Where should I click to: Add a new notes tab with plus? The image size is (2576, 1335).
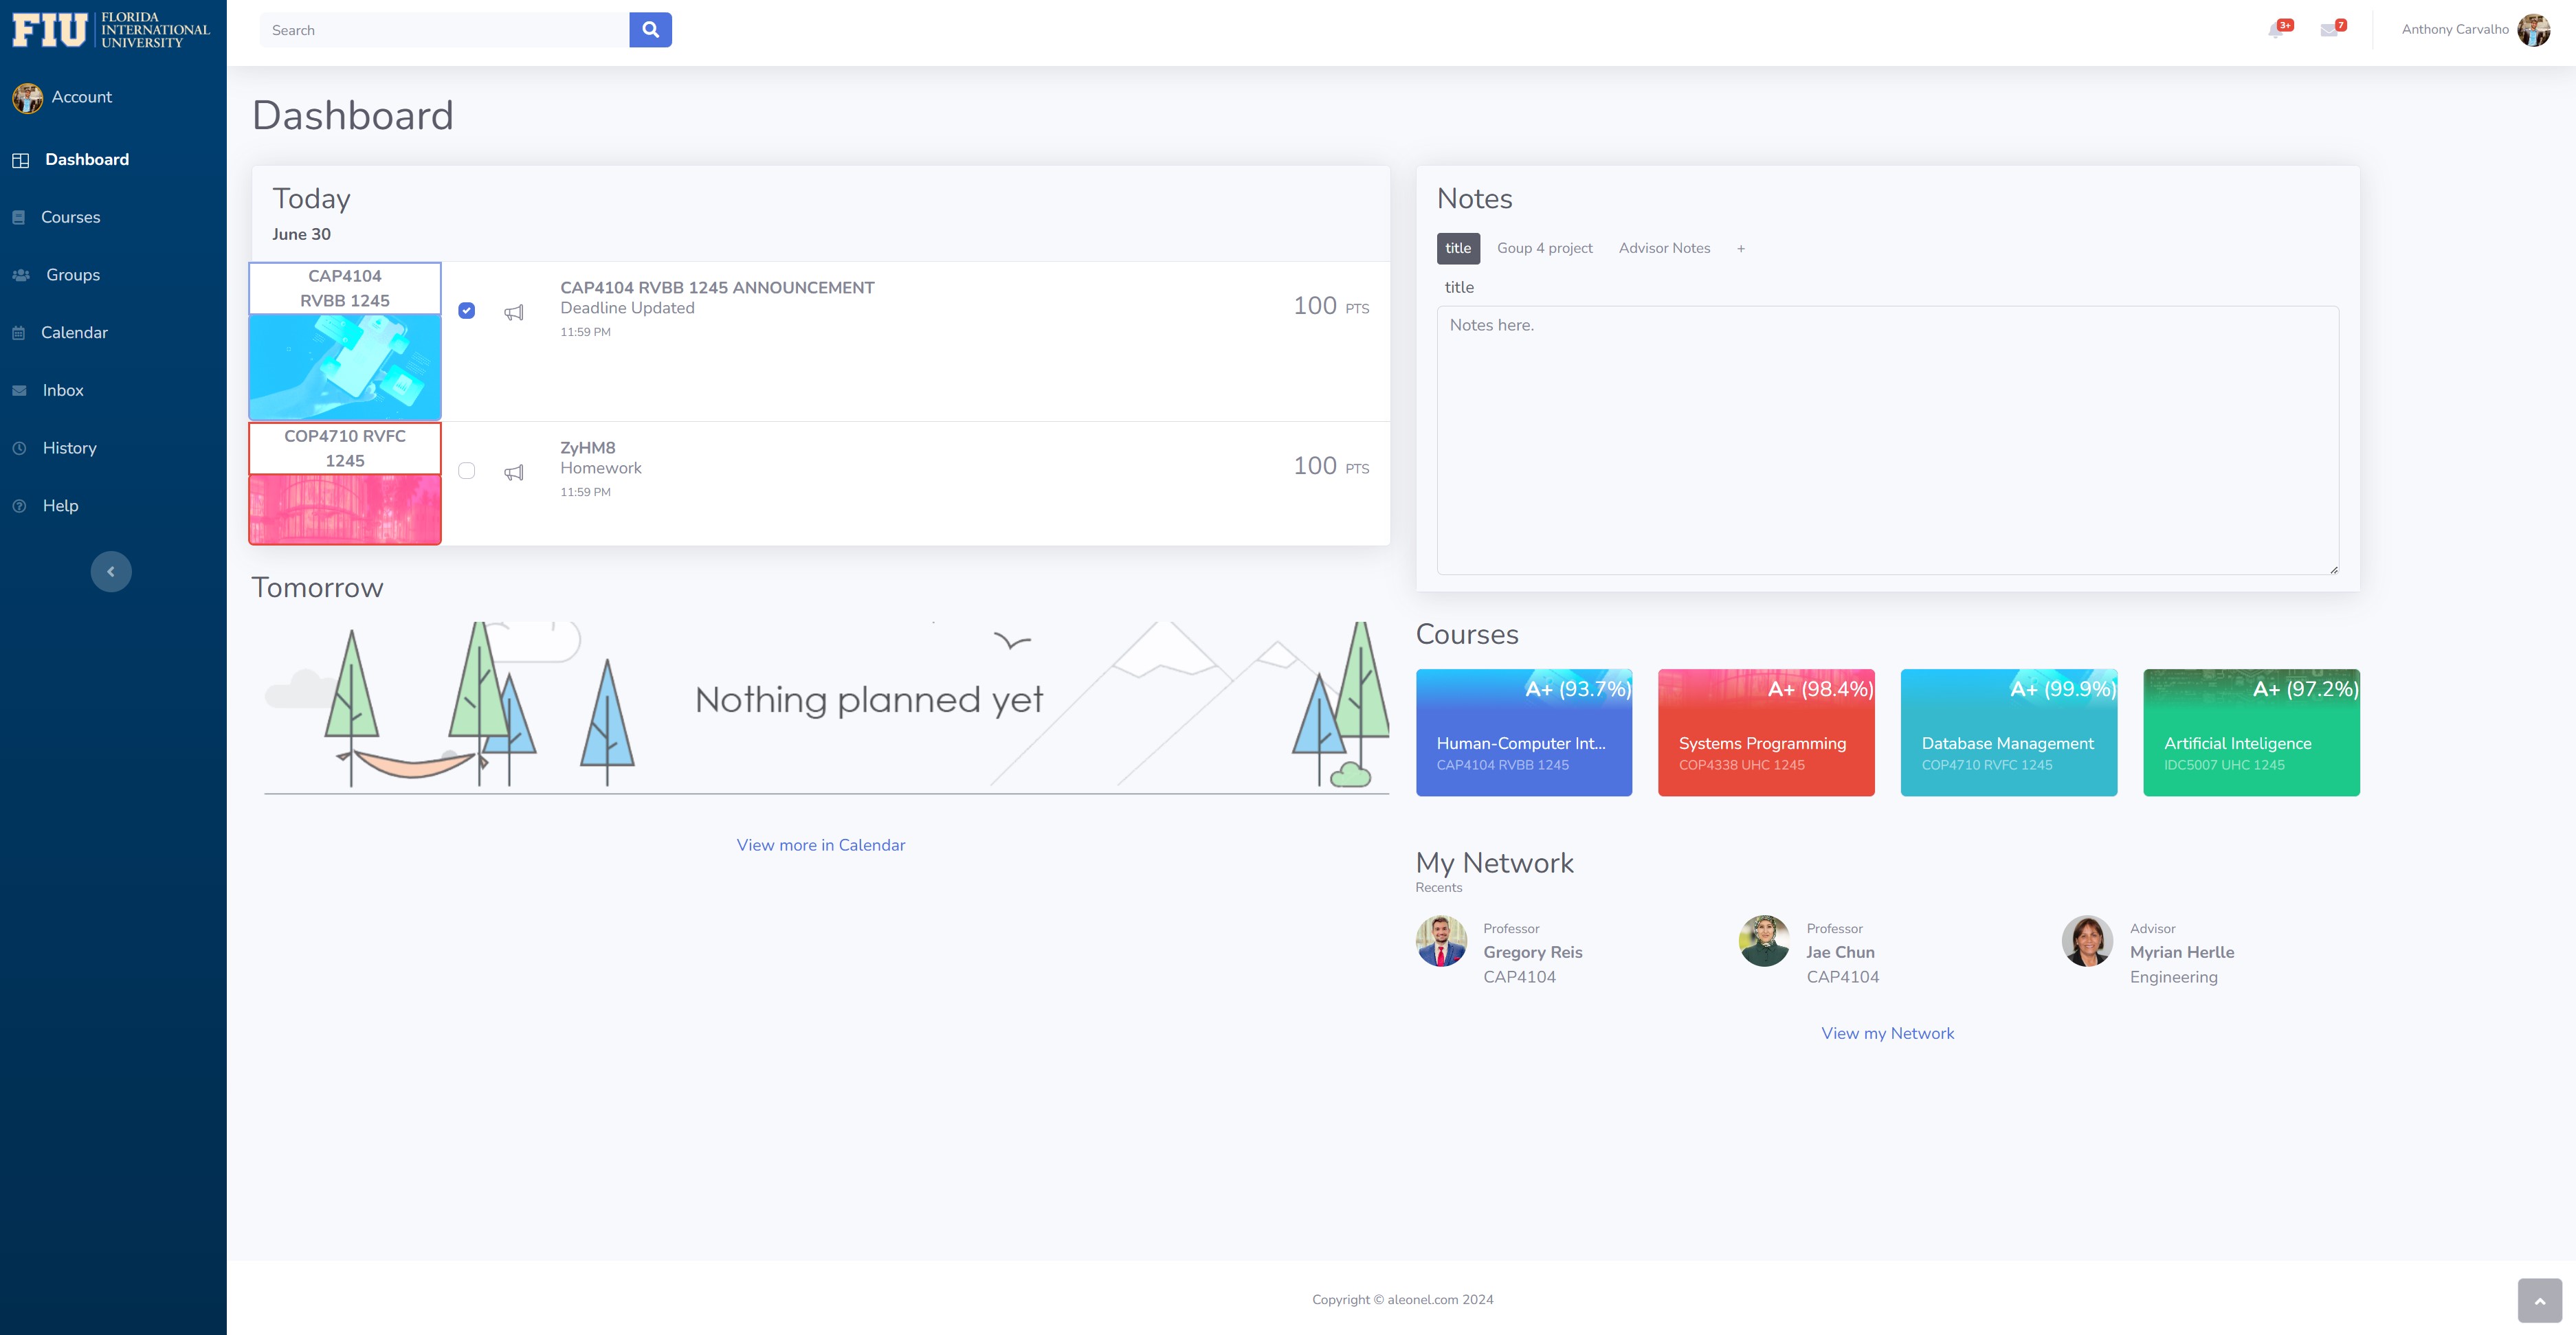point(1741,249)
